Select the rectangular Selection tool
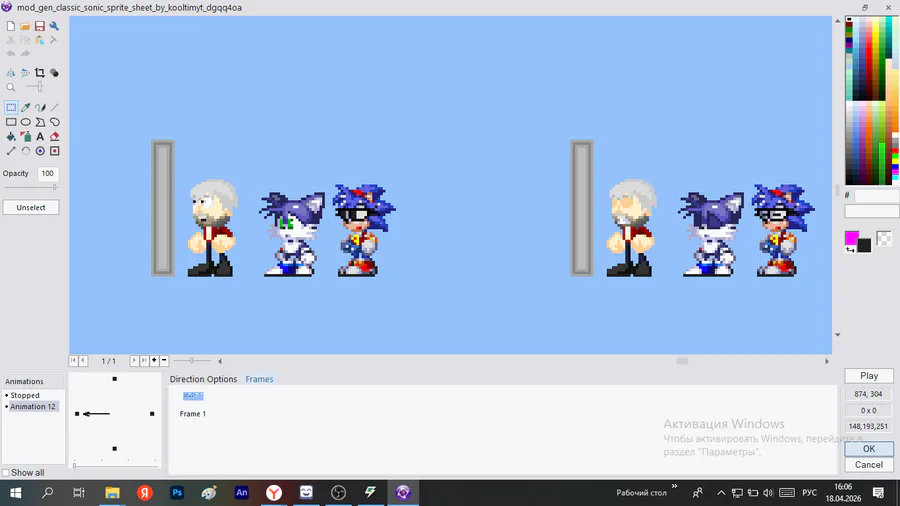The width and height of the screenshot is (900, 506). click(11, 107)
